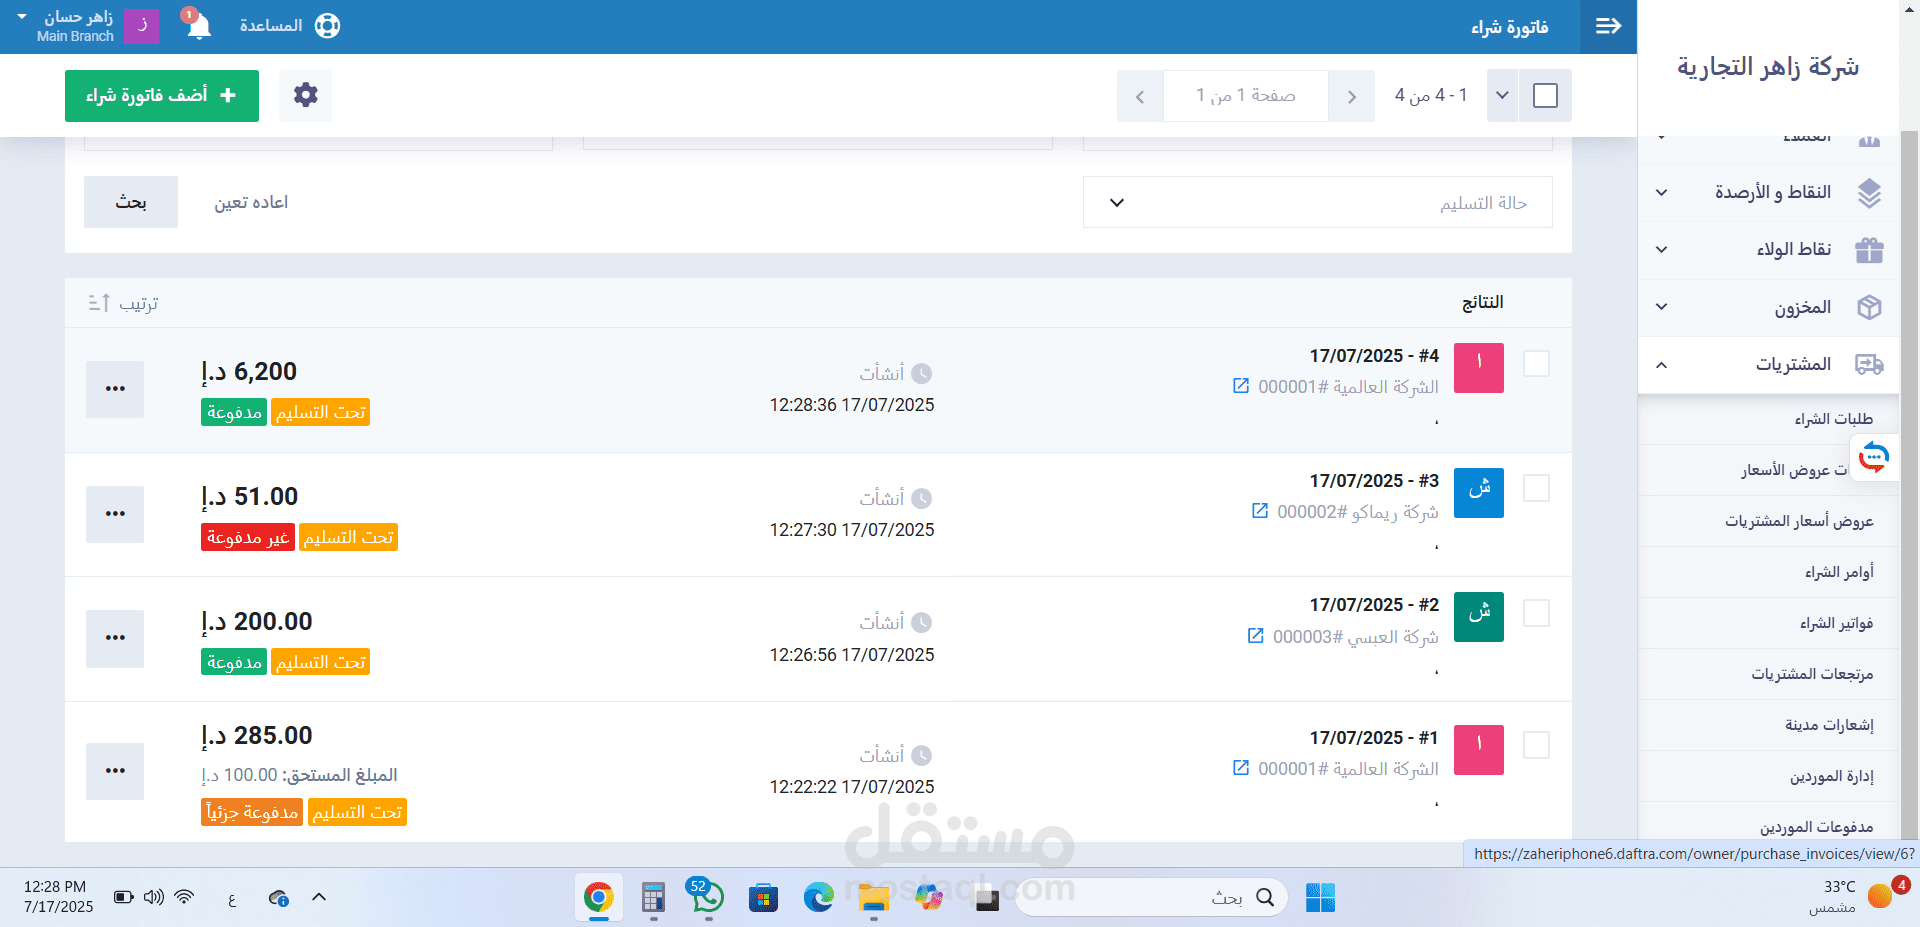The height and width of the screenshot is (927, 1920).
Task: Click the floating chat support icon
Action: click(1873, 458)
